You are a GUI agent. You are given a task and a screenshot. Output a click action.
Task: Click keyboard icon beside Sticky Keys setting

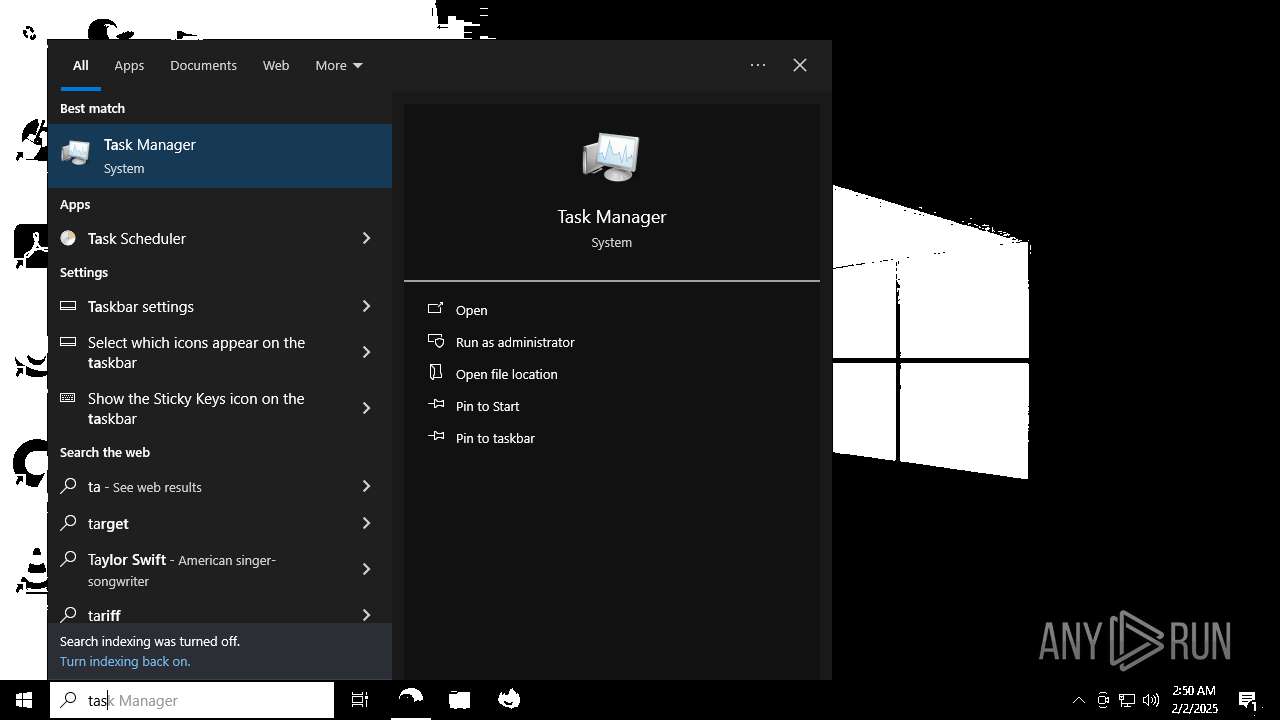click(68, 397)
